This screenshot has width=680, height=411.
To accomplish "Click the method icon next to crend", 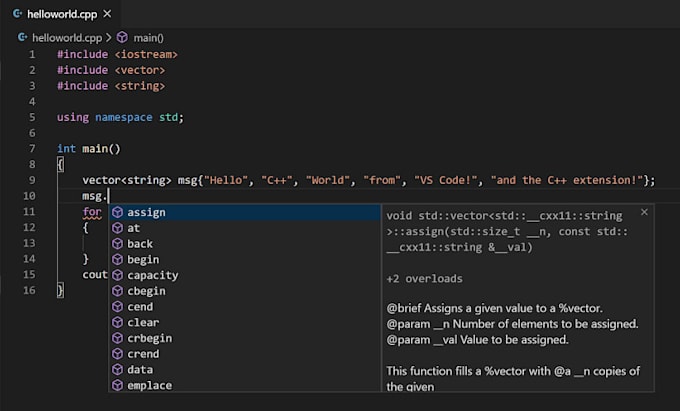I will [118, 354].
